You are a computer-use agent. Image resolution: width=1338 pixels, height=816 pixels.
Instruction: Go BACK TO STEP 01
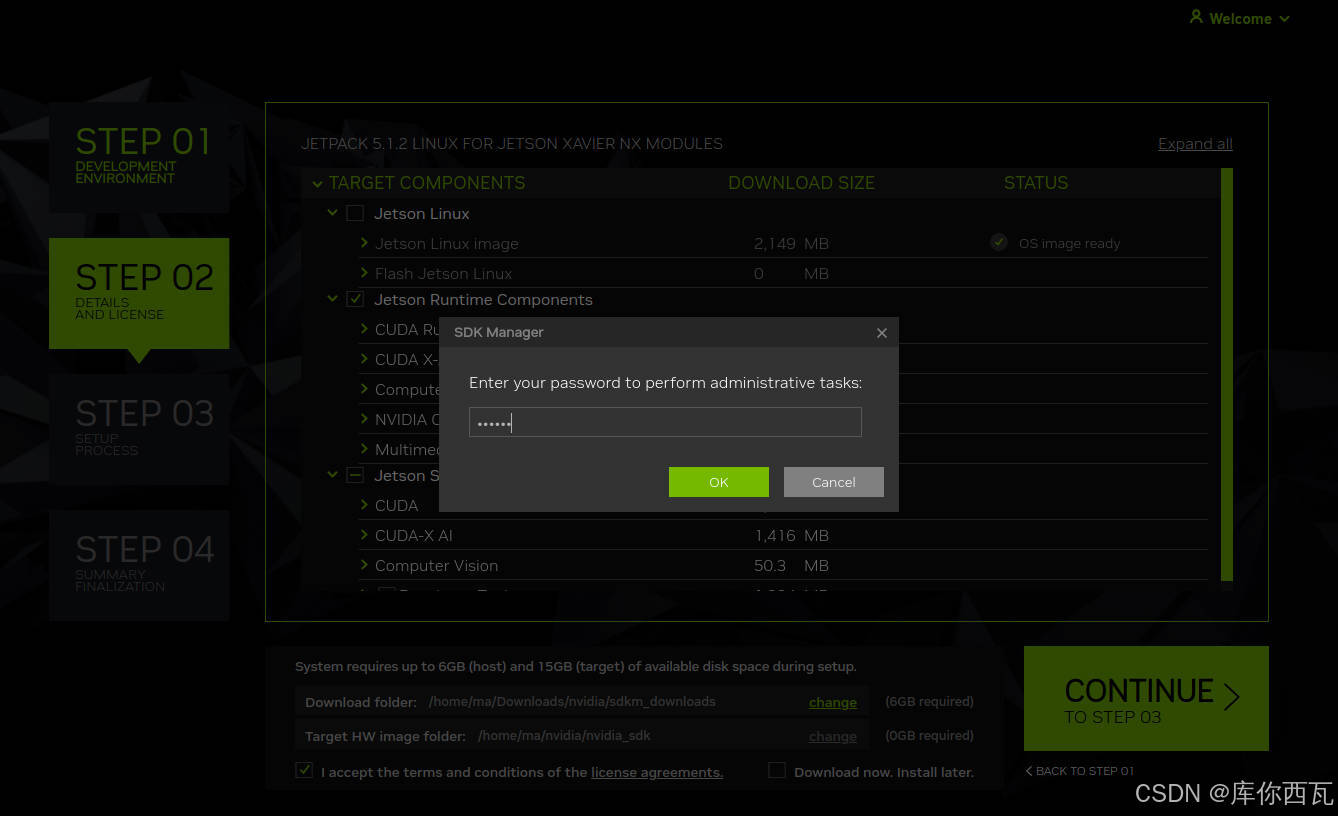pos(1080,771)
